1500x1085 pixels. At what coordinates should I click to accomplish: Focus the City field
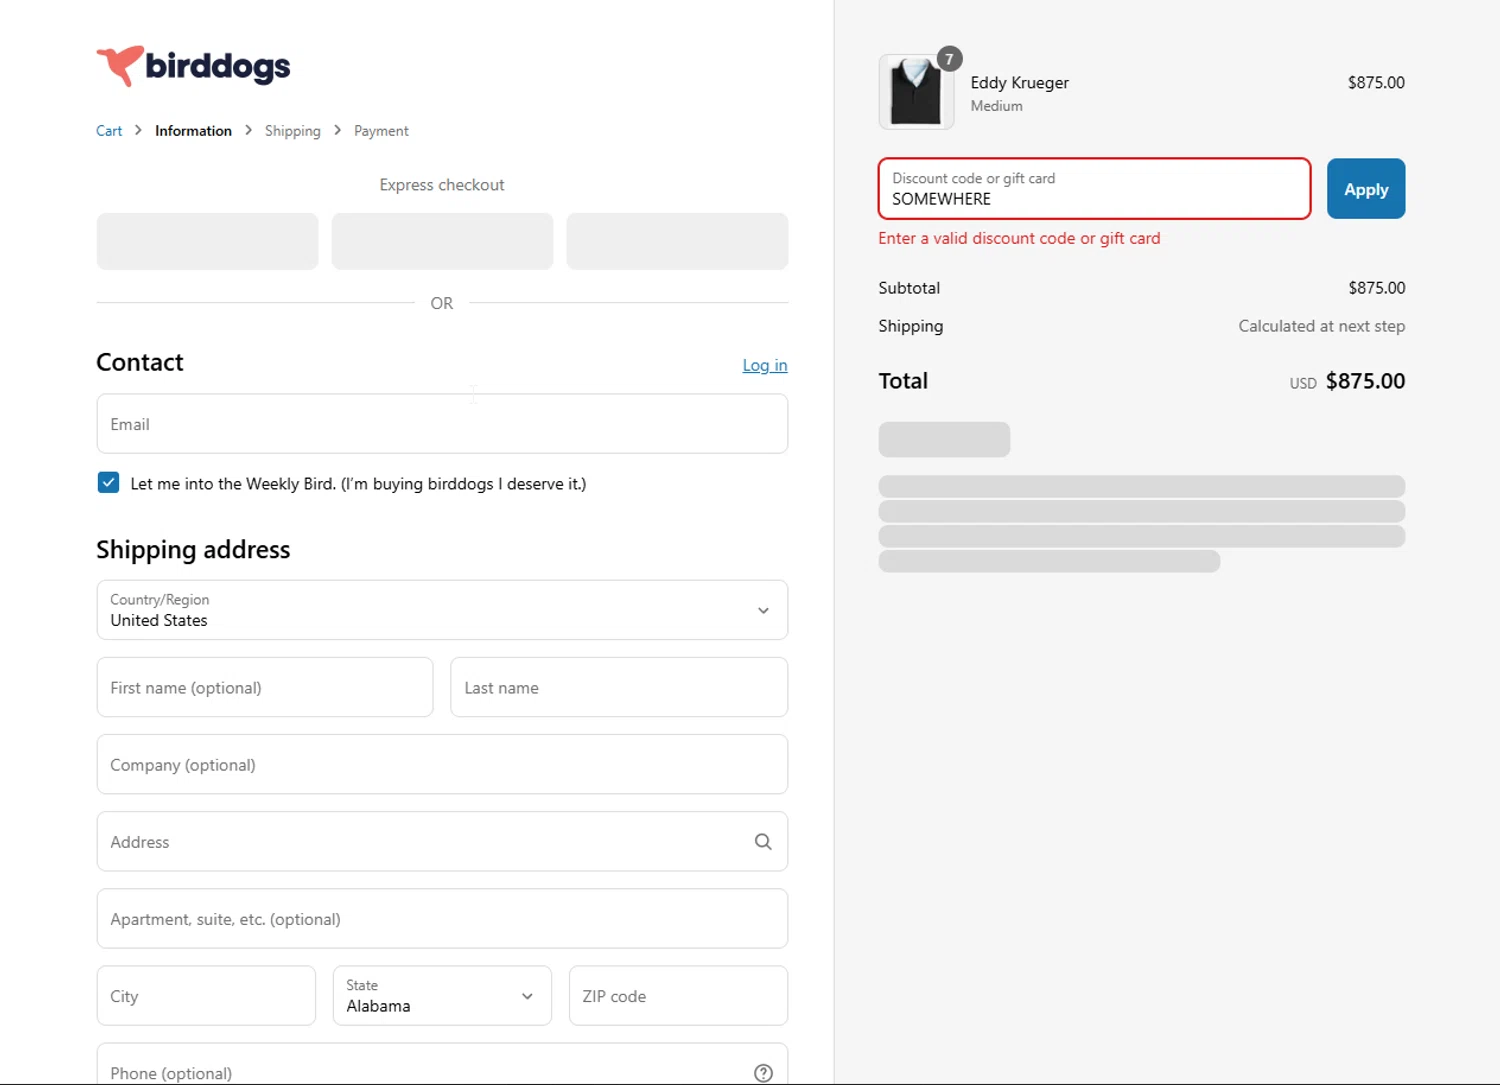[206, 996]
